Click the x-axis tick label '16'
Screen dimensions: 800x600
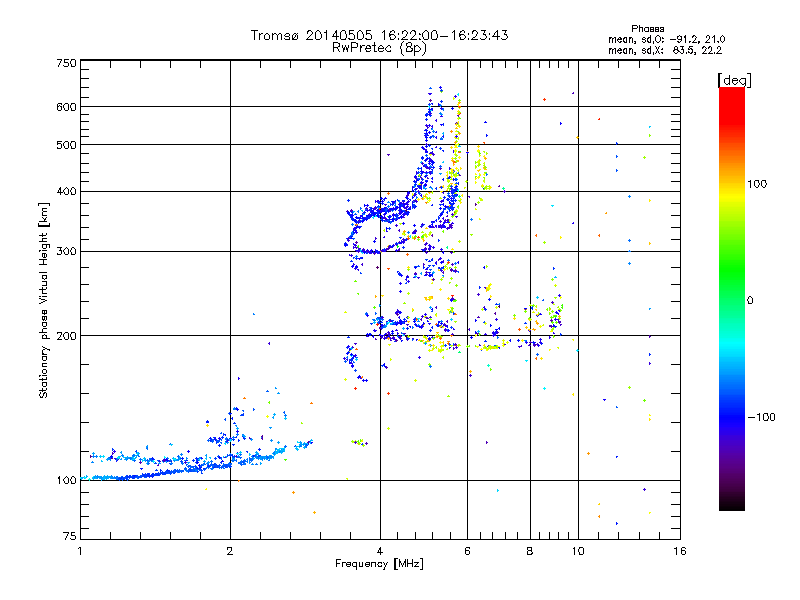(x=680, y=551)
